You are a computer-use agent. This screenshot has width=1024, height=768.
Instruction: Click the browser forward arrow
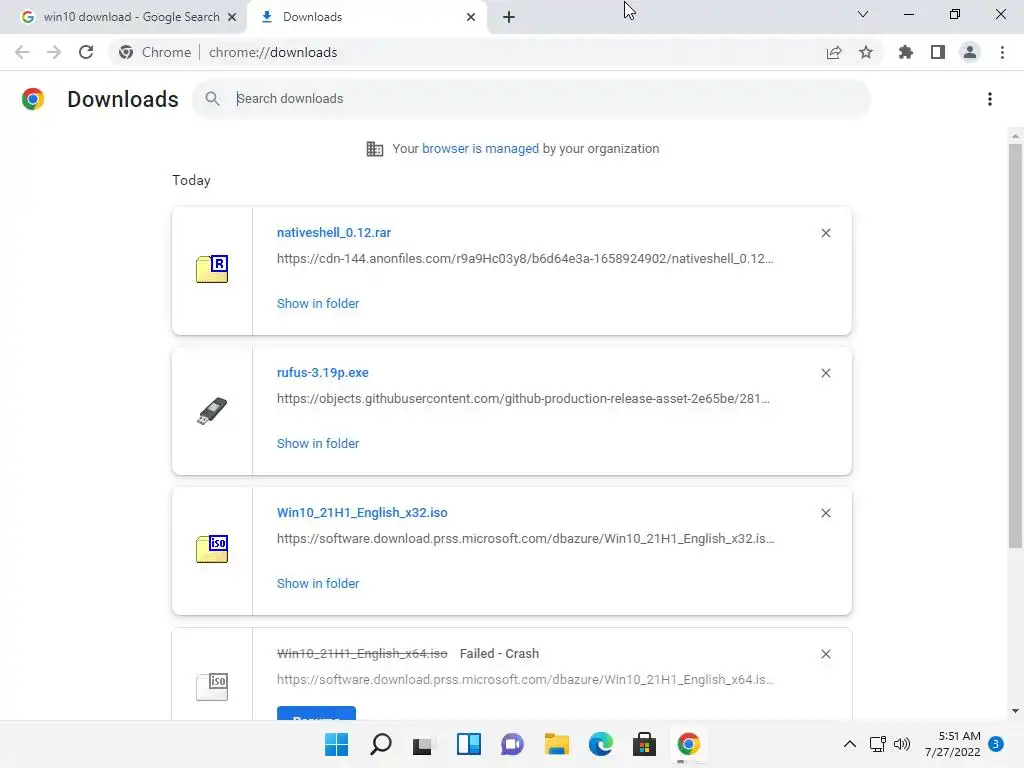(x=54, y=52)
